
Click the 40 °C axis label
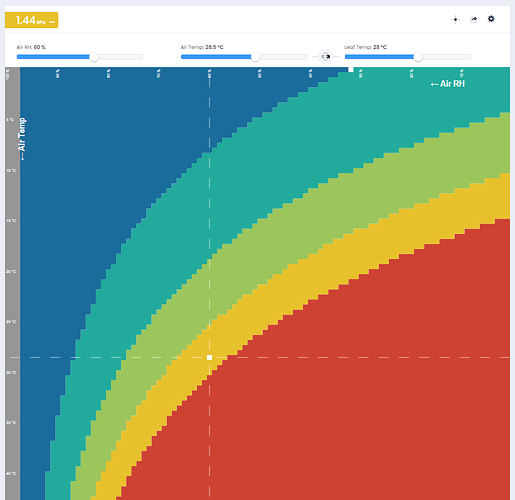tap(11, 473)
